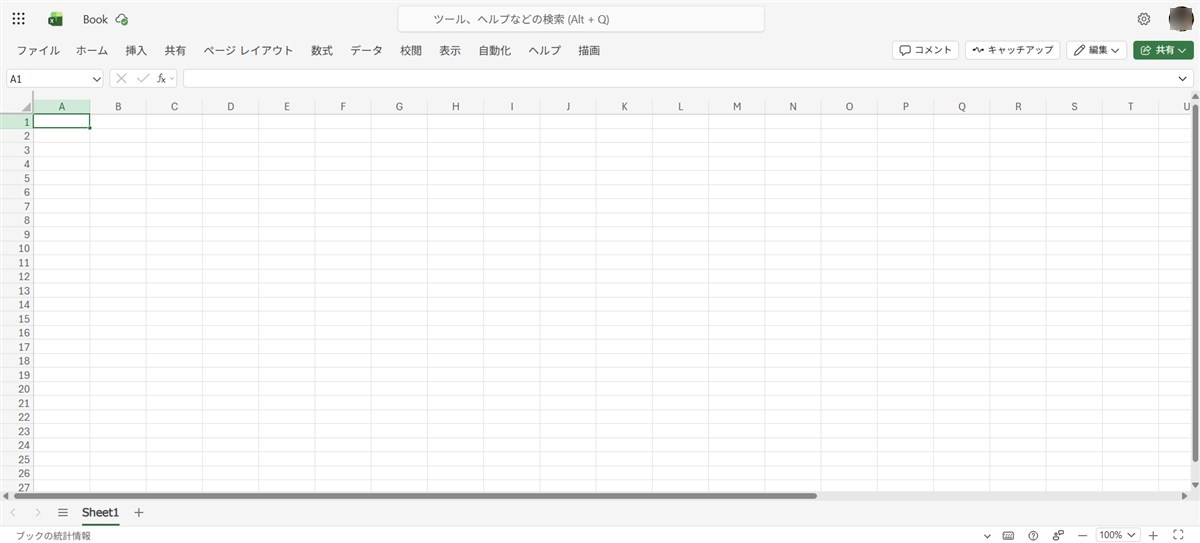Zoom in with the plus icon in status bar
The height and width of the screenshot is (543, 1200).
[x=1153, y=535]
